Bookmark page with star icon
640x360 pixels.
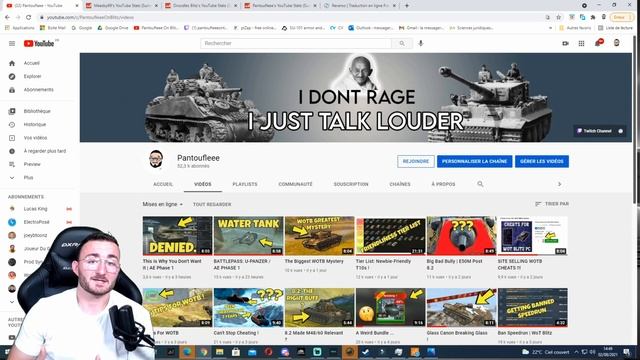pyautogui.click(x=559, y=17)
